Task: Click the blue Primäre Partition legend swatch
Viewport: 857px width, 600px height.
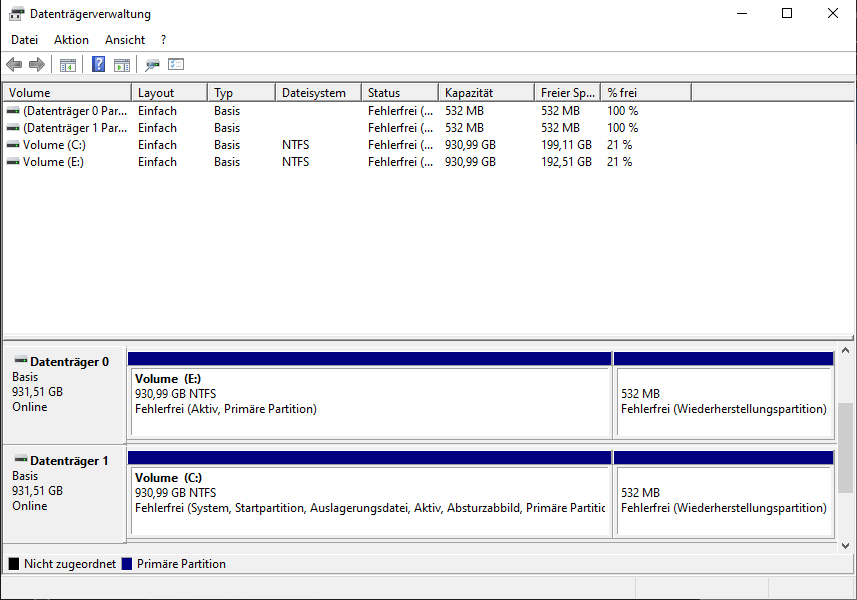Action: coord(127,564)
